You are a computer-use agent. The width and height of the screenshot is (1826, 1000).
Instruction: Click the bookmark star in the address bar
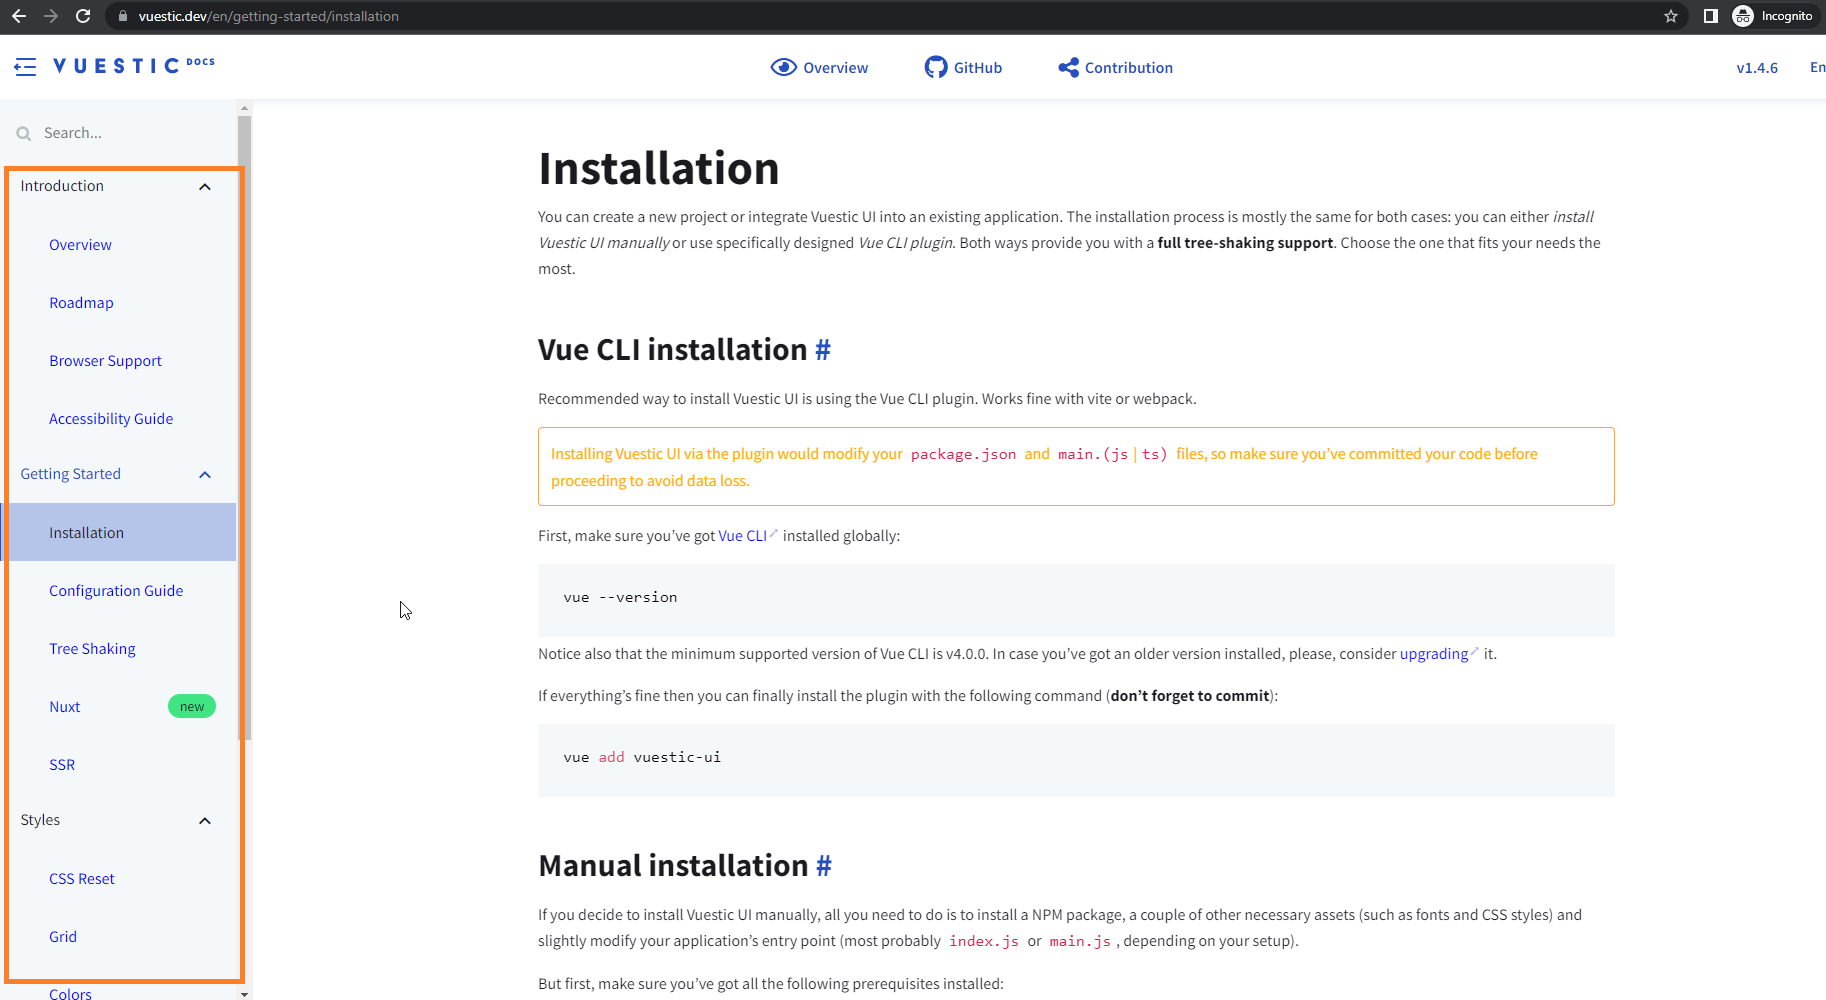pyautogui.click(x=1671, y=16)
